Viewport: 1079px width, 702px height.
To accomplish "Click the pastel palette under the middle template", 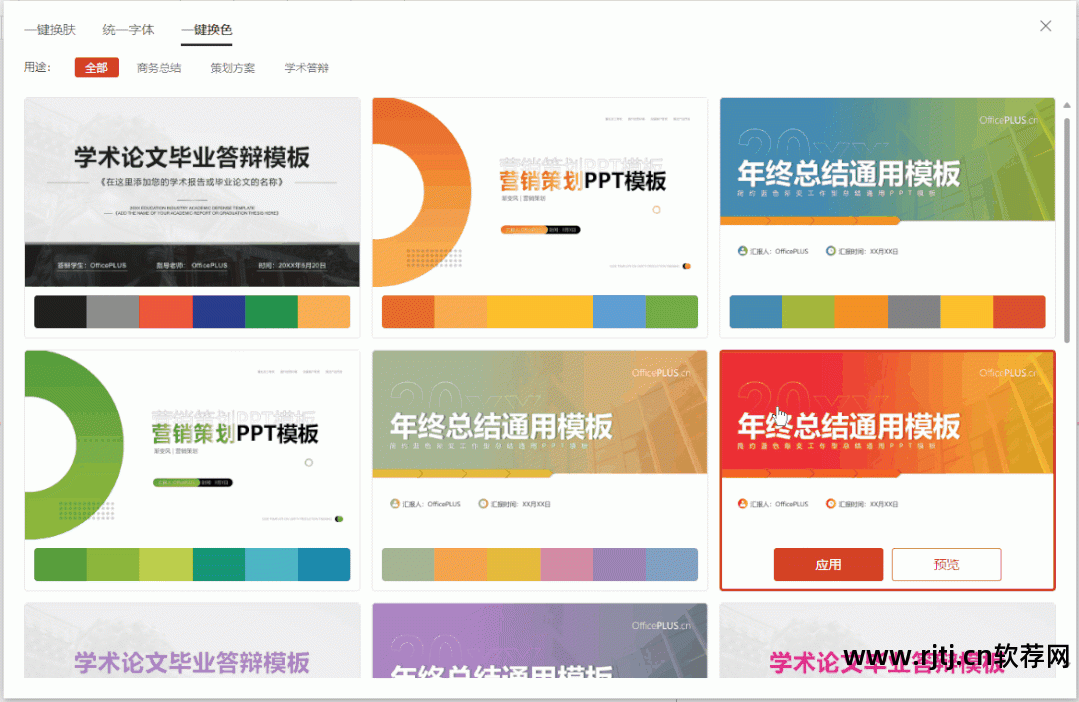I will pos(539,565).
